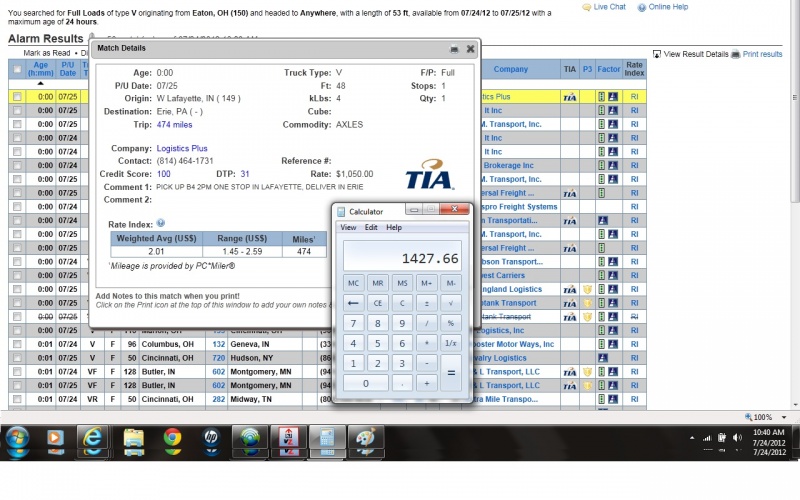Click Calculator 1/x reciprocal button
The width and height of the screenshot is (800, 500).
tap(451, 343)
